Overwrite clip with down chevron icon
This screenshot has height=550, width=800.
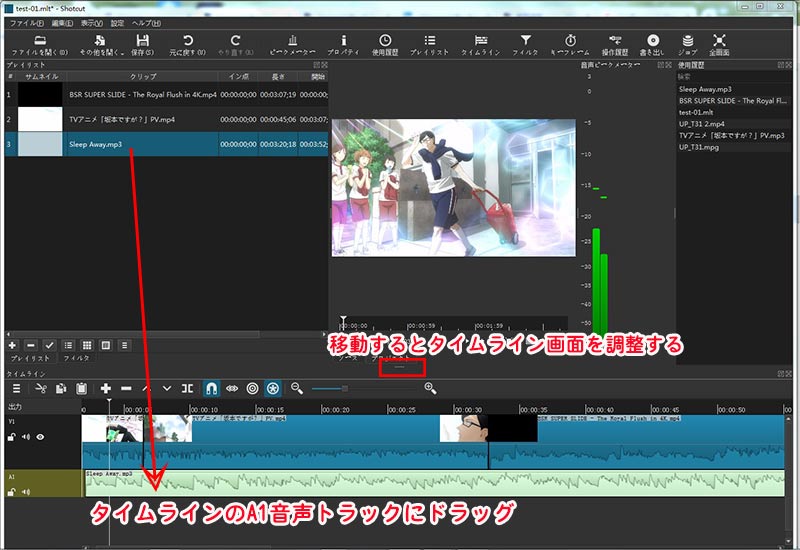tap(167, 389)
